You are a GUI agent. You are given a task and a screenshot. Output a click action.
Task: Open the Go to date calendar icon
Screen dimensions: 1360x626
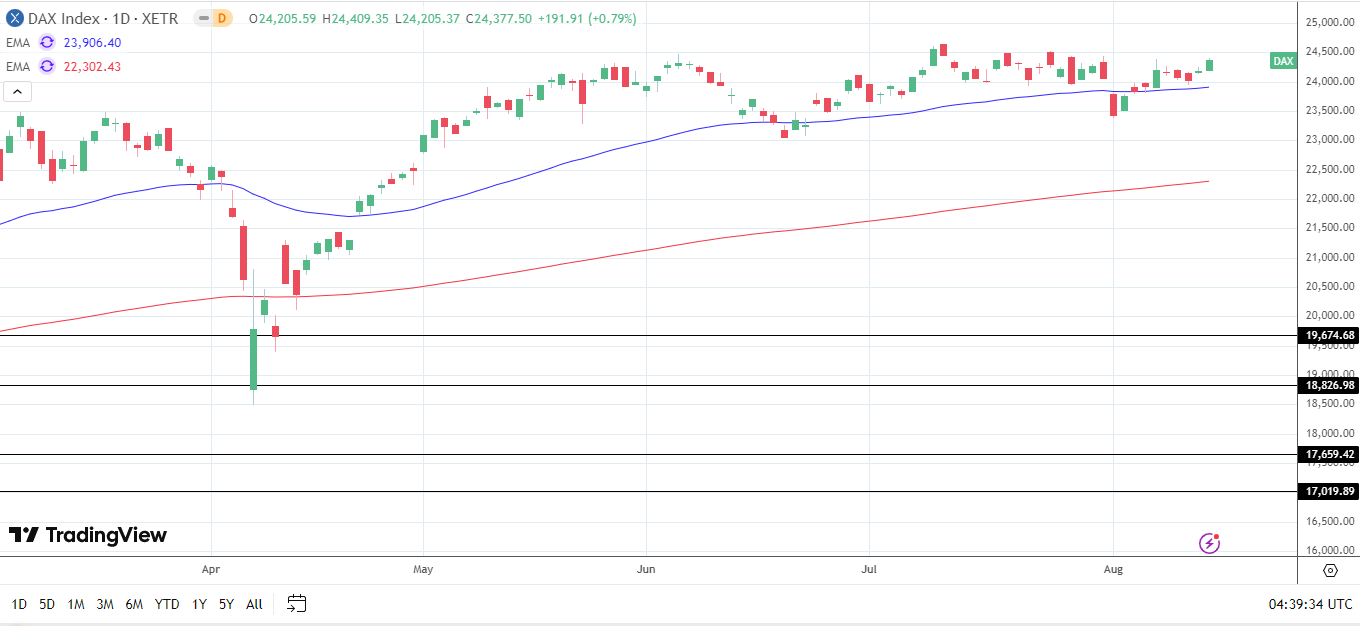[296, 603]
